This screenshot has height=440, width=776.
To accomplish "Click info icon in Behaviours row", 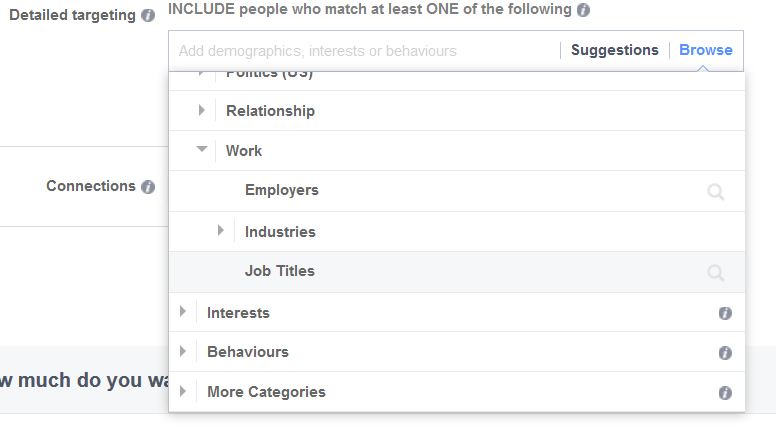I will tap(725, 353).
